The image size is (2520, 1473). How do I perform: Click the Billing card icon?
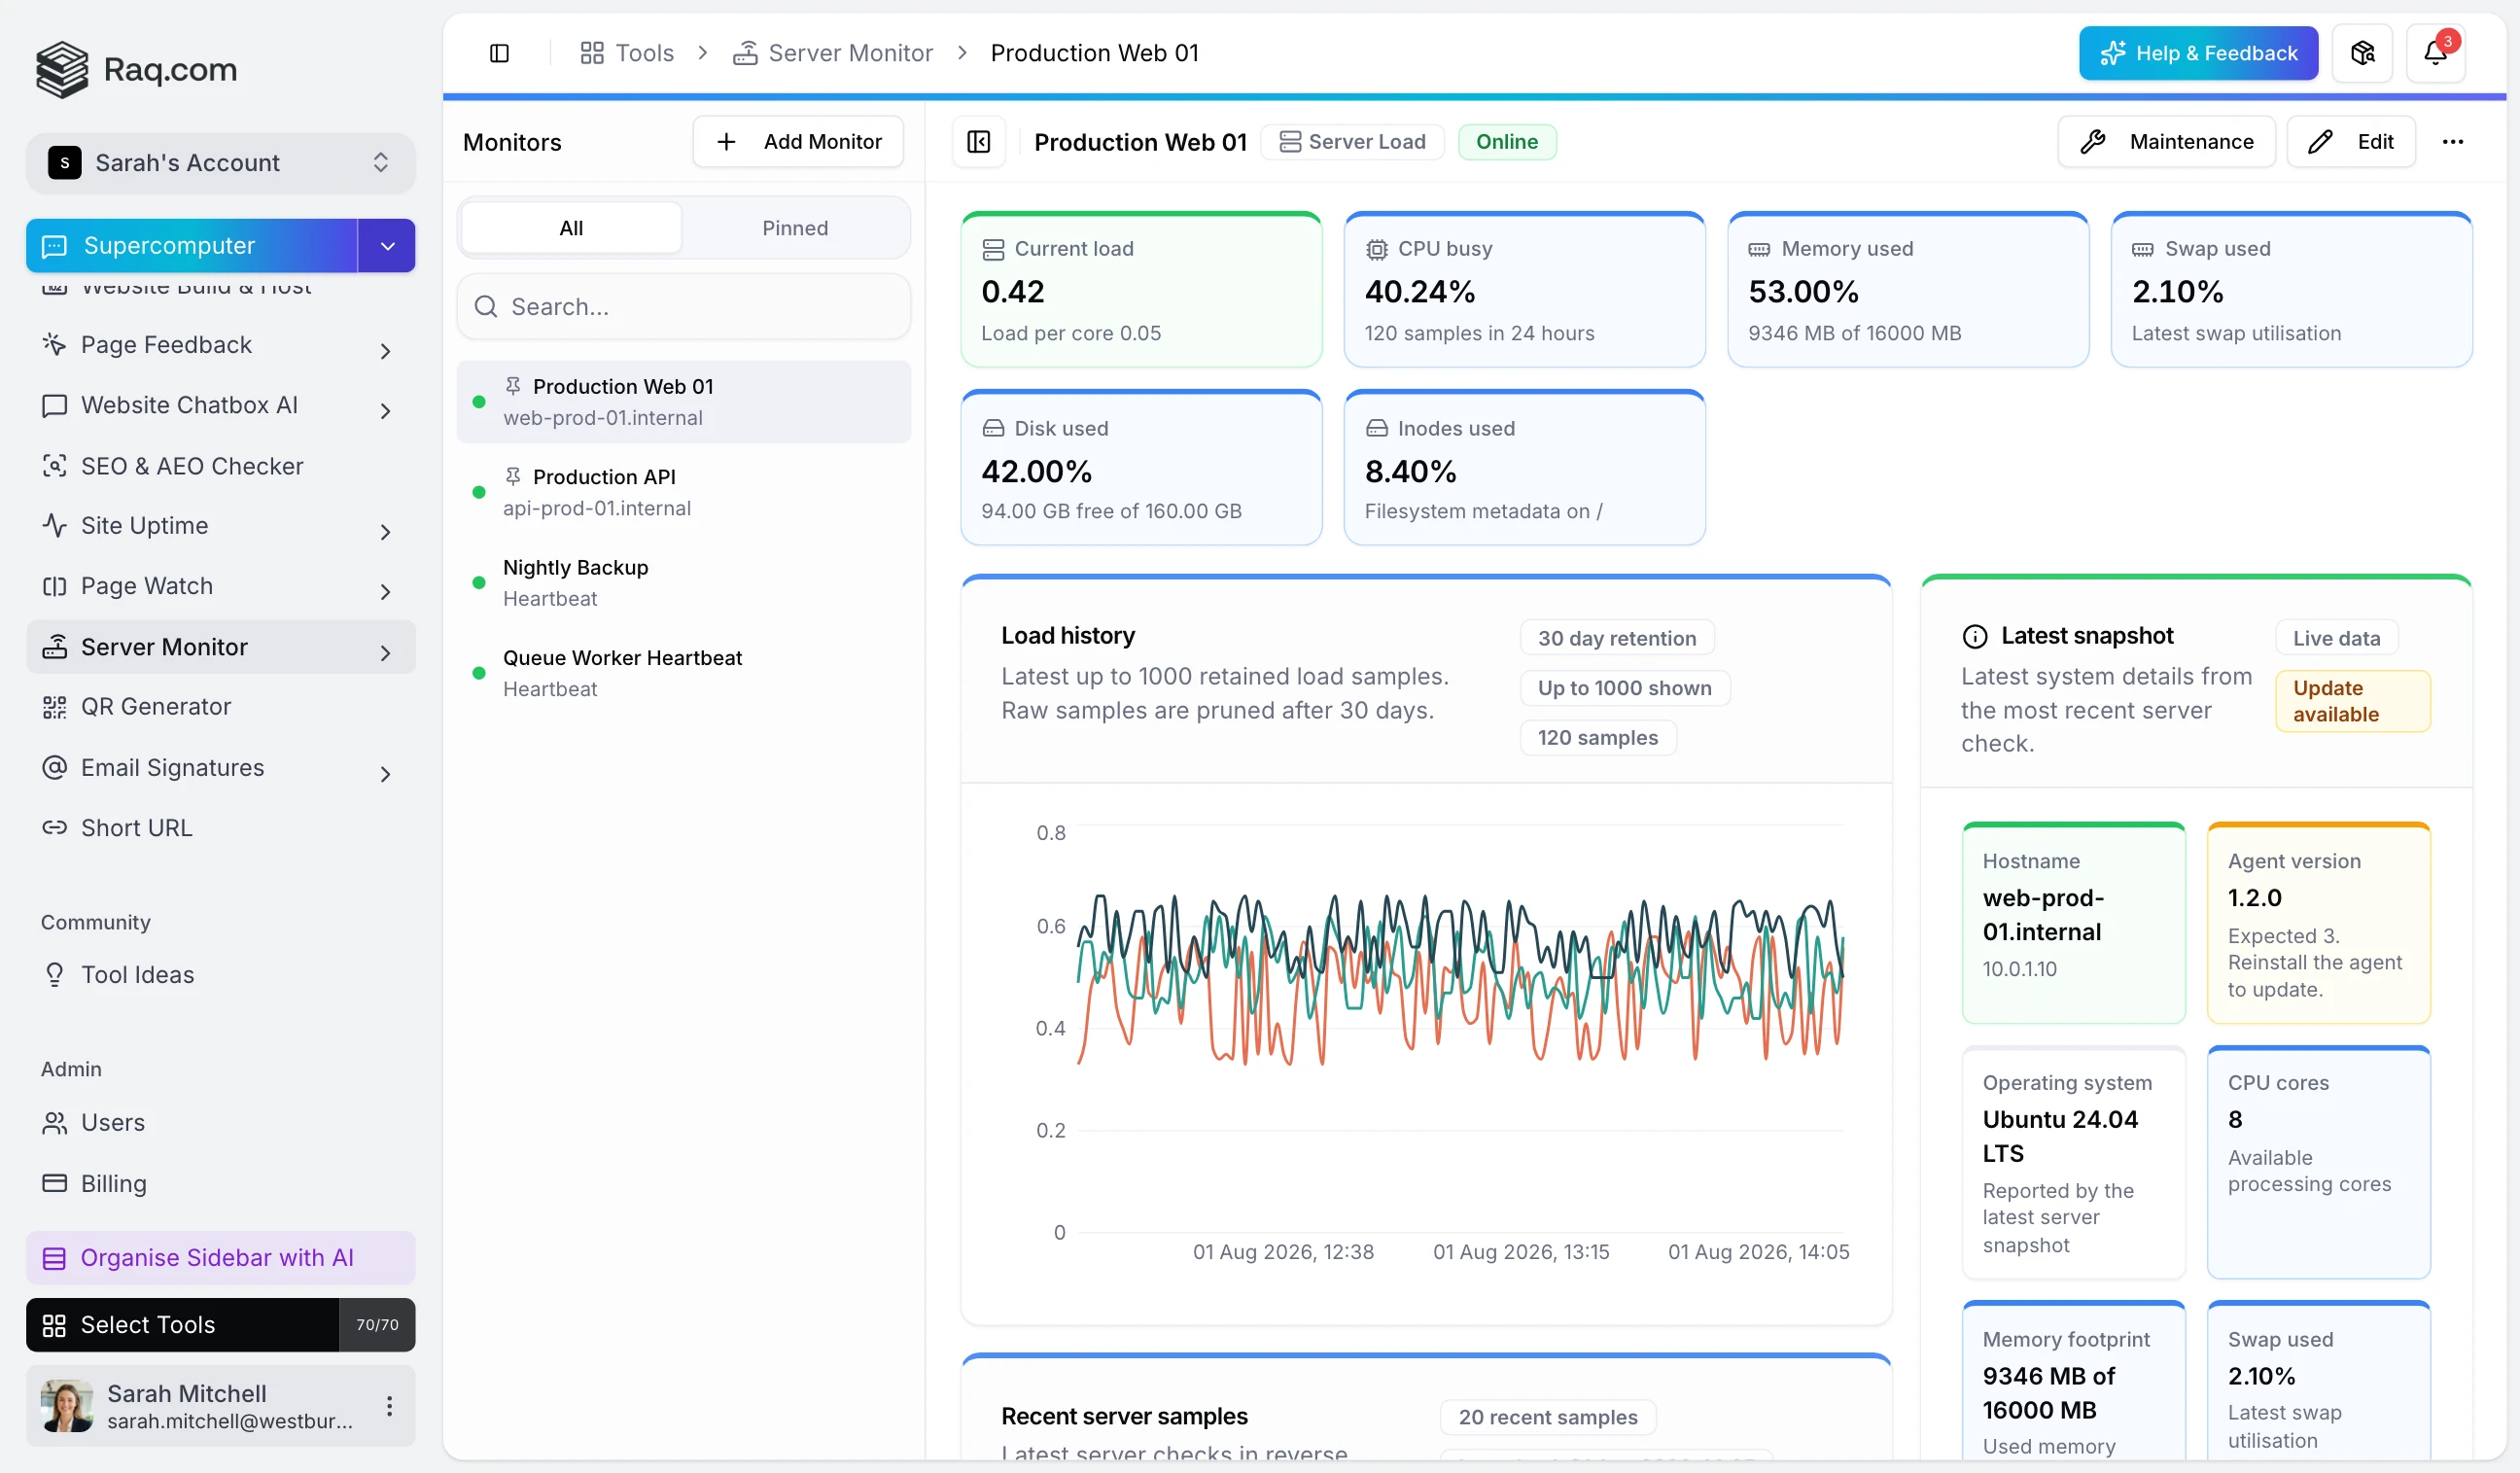tap(54, 1183)
